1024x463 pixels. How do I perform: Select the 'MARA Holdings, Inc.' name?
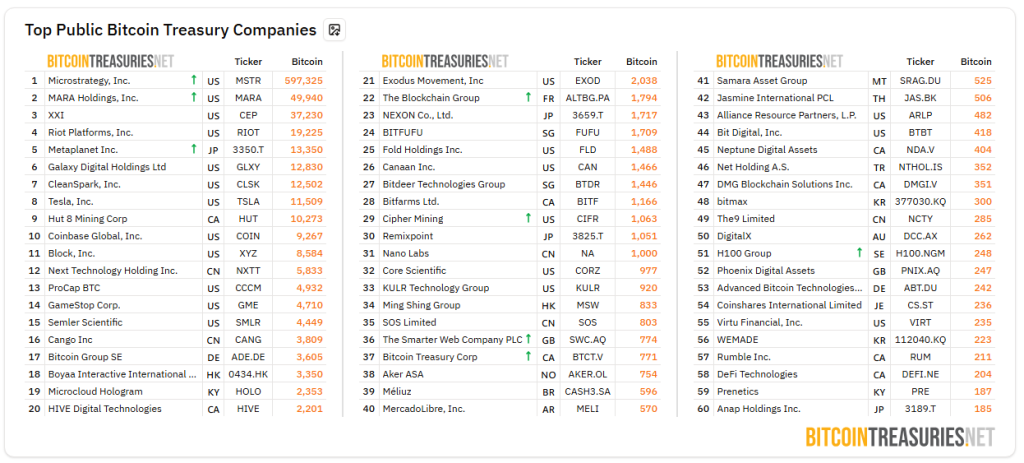pyautogui.click(x=93, y=98)
